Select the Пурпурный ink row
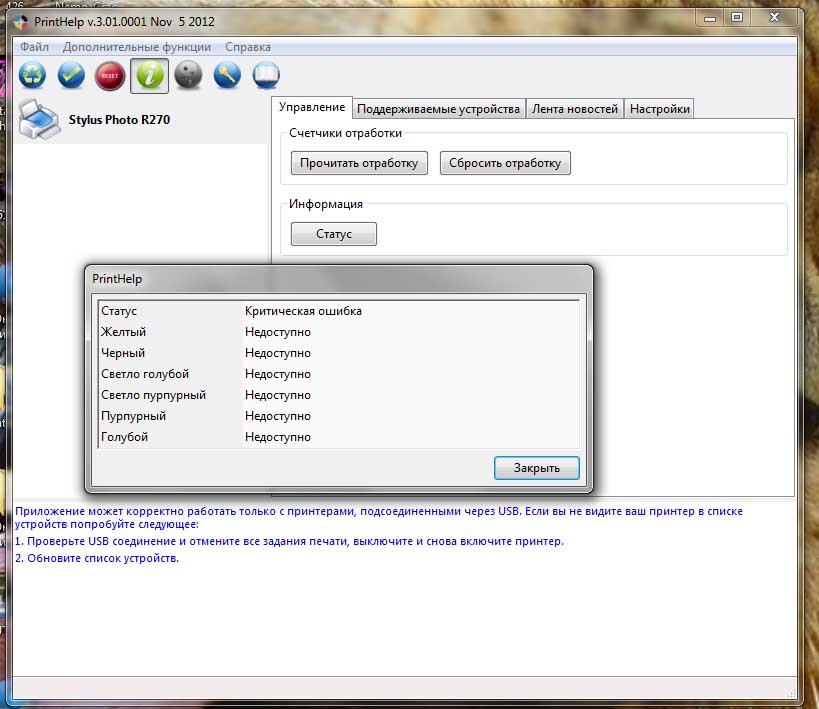Screen dimensions: 819x709 click(339, 415)
